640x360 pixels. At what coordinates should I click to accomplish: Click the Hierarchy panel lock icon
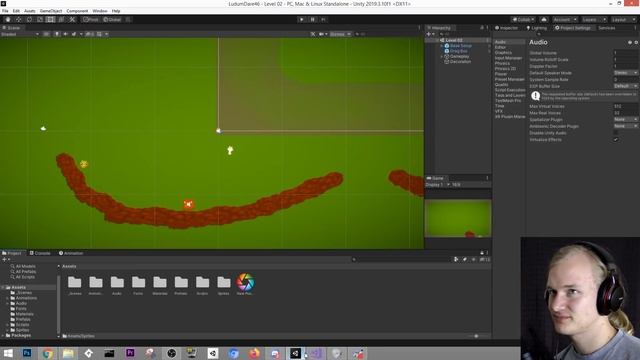(482, 28)
